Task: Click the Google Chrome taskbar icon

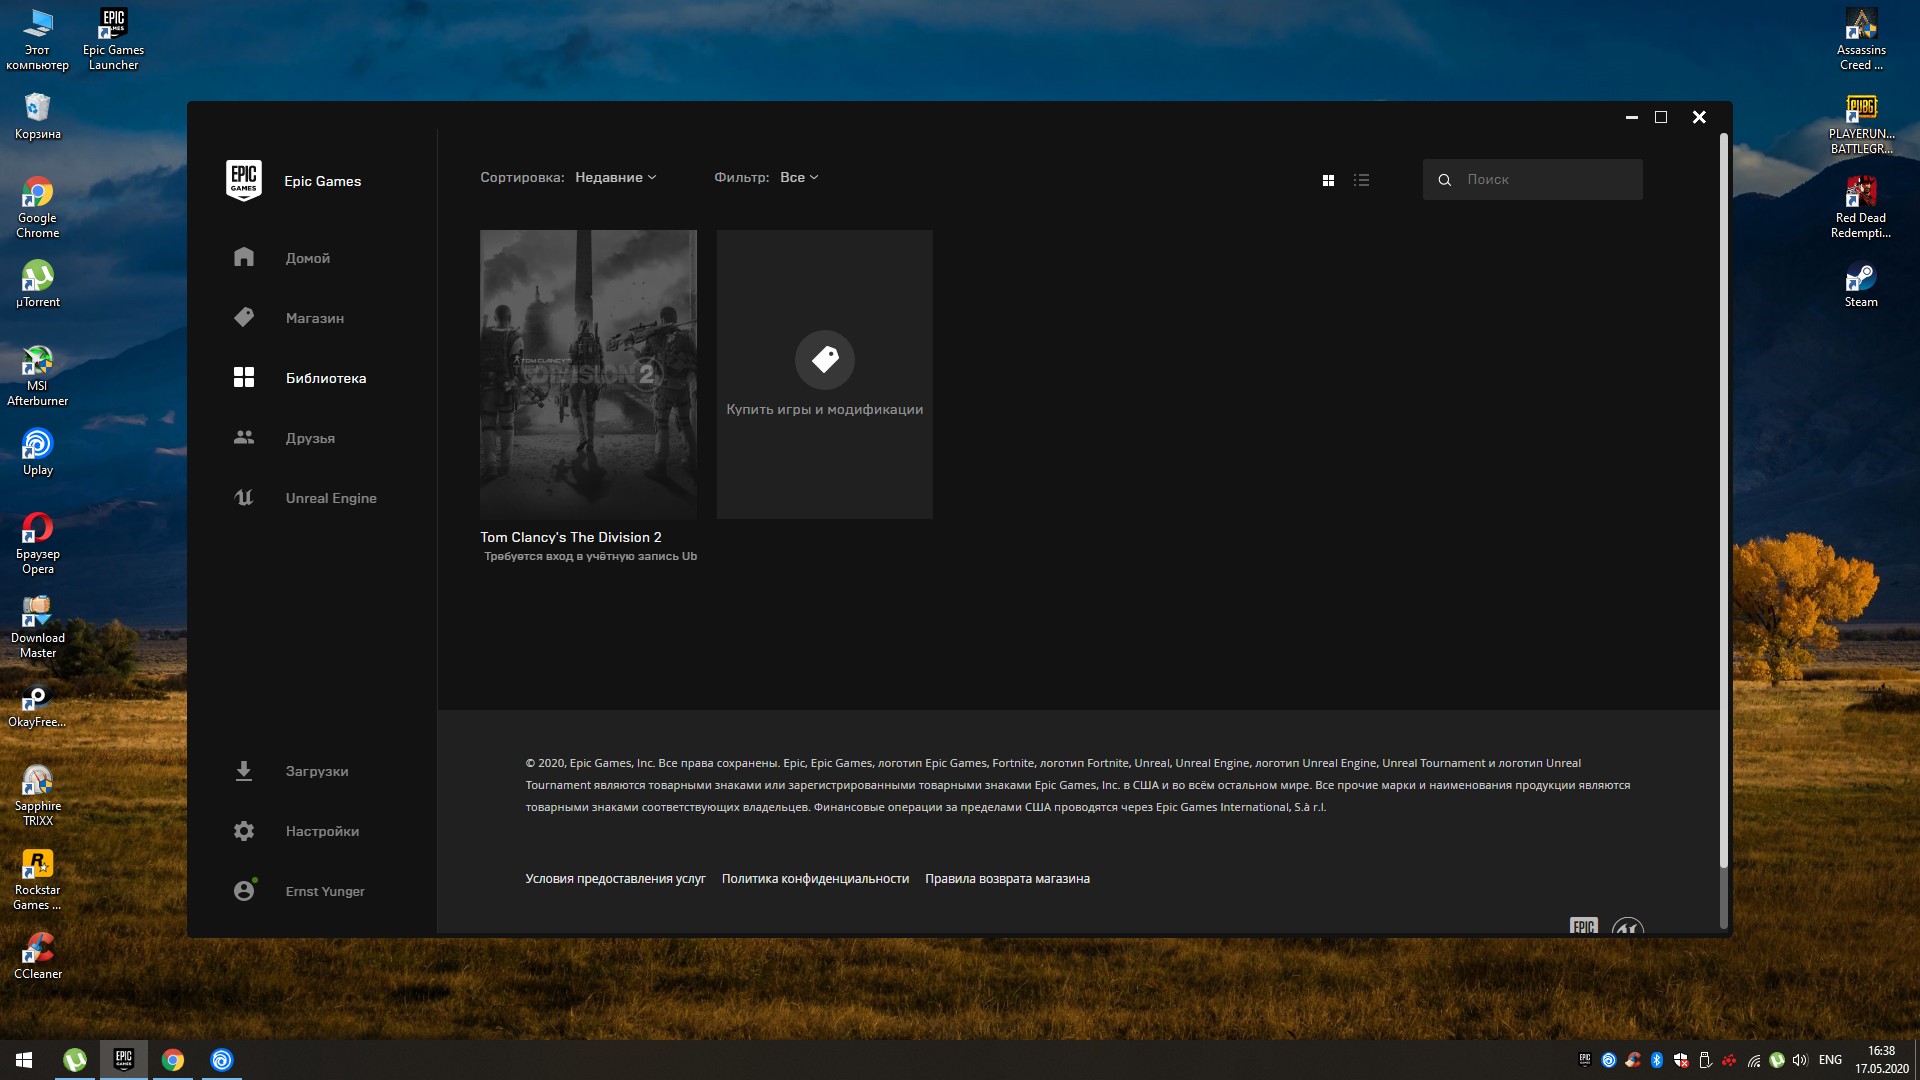Action: pyautogui.click(x=173, y=1060)
